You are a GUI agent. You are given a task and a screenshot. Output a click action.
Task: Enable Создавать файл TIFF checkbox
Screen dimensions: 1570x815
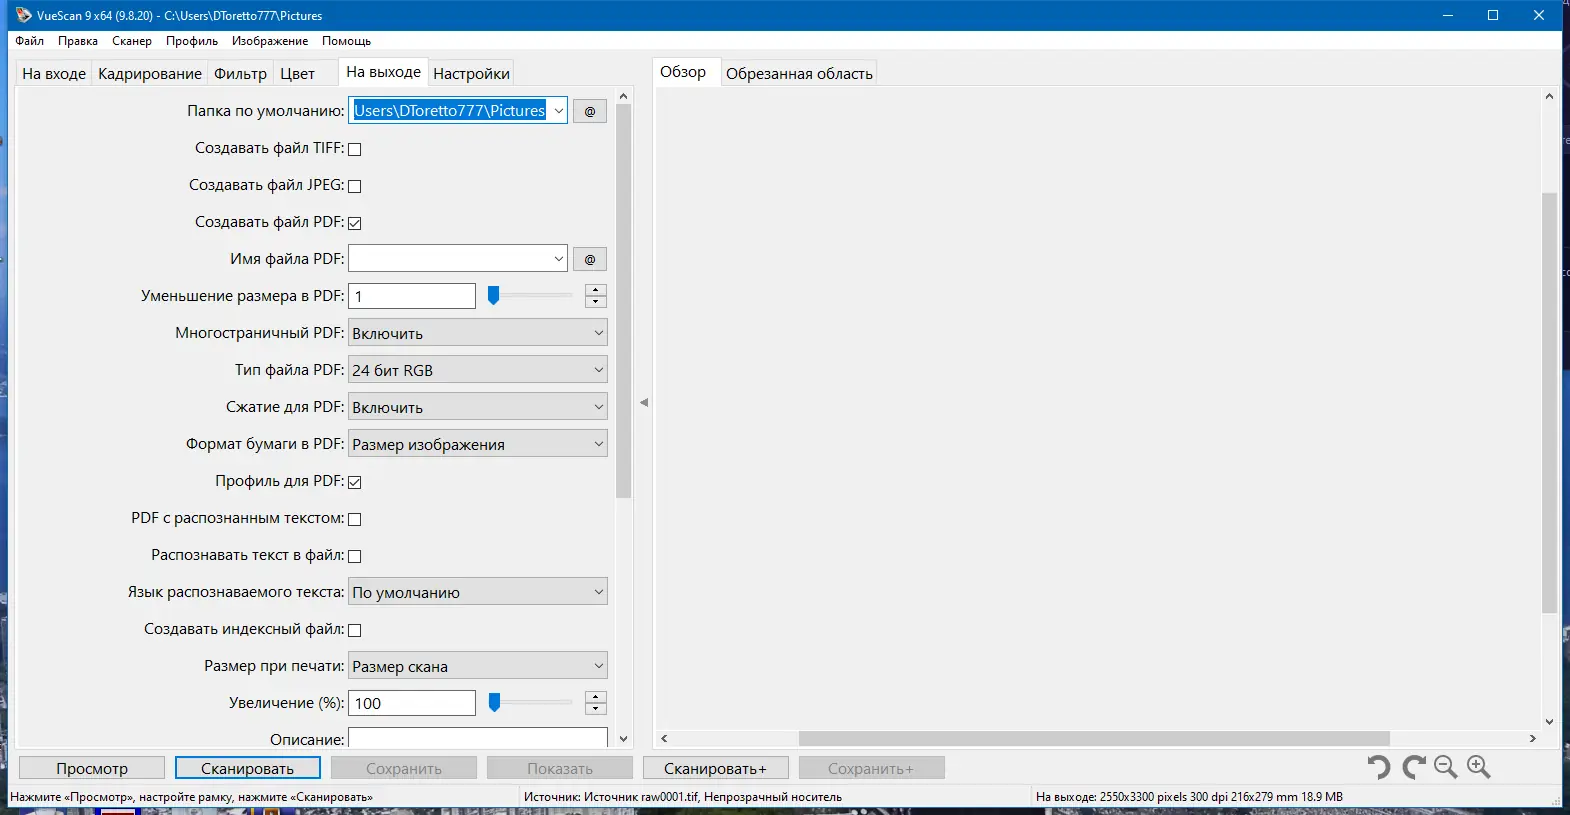[354, 149]
